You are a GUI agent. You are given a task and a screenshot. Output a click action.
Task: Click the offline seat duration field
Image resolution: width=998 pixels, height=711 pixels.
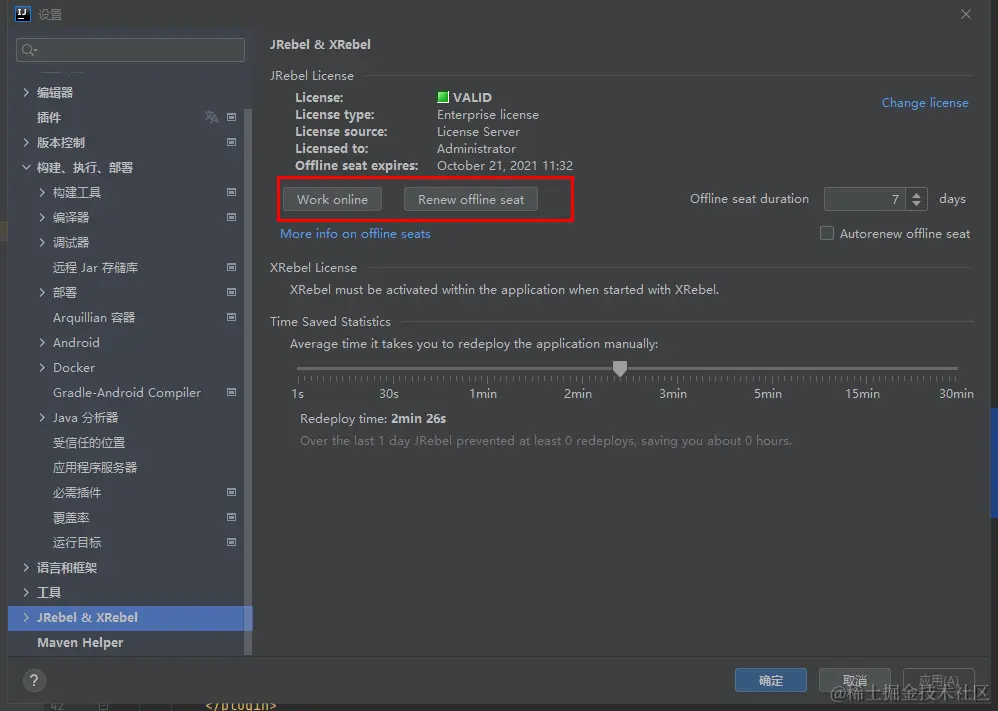[x=864, y=199]
